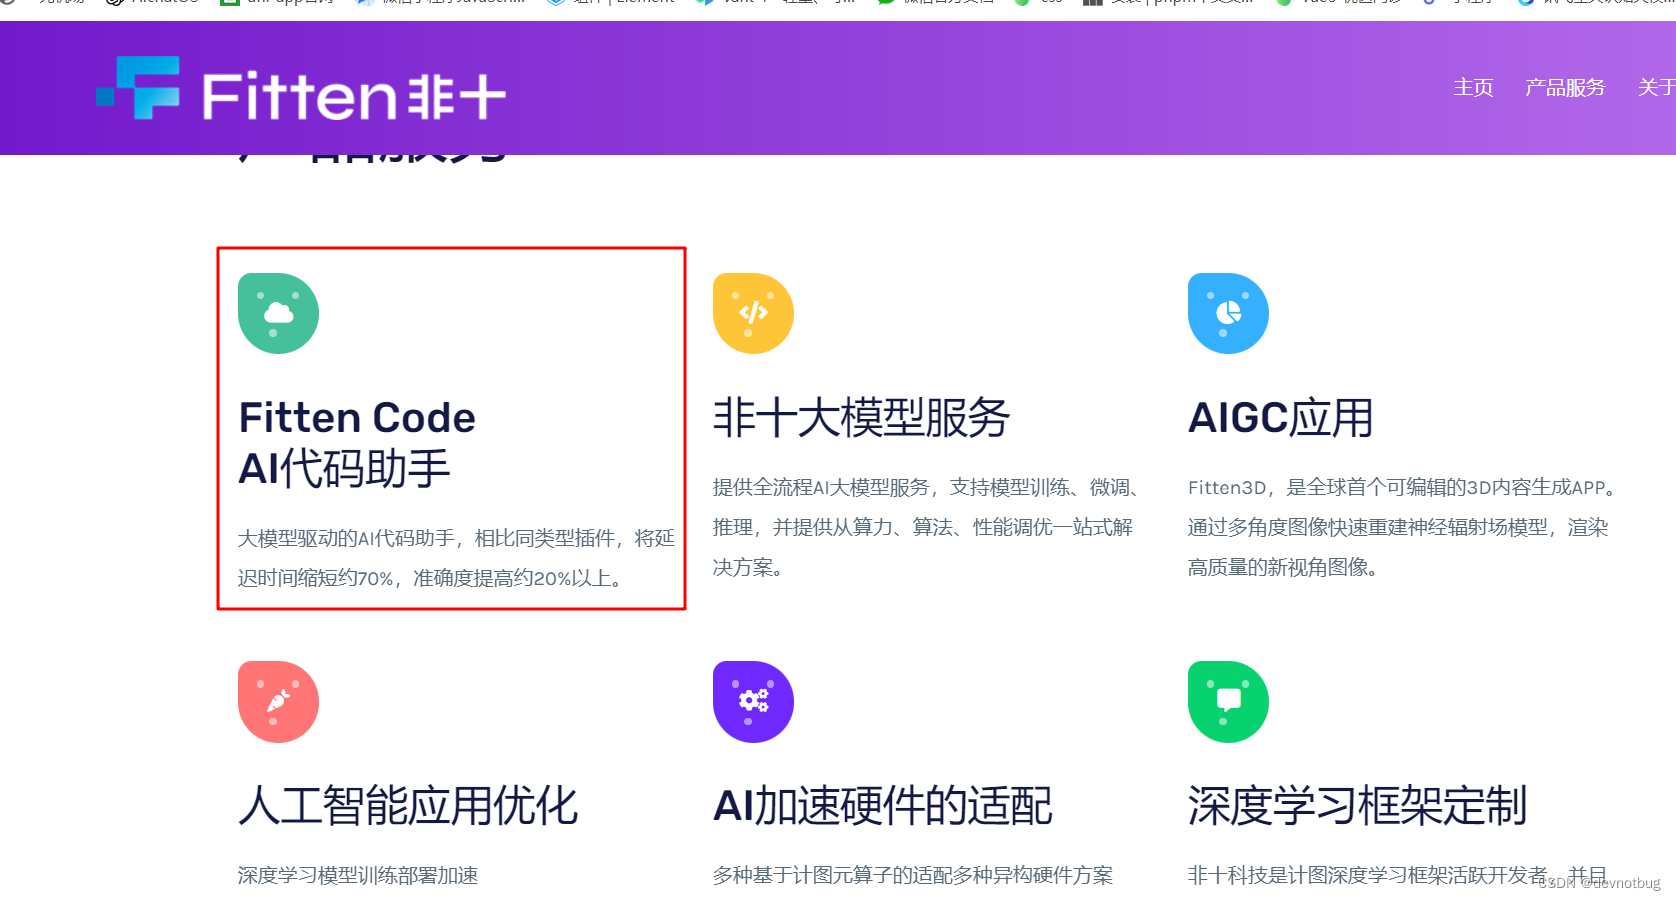This screenshot has height=900, width=1676.
Task: Open AIGC应用 heading
Action: click(x=1280, y=418)
